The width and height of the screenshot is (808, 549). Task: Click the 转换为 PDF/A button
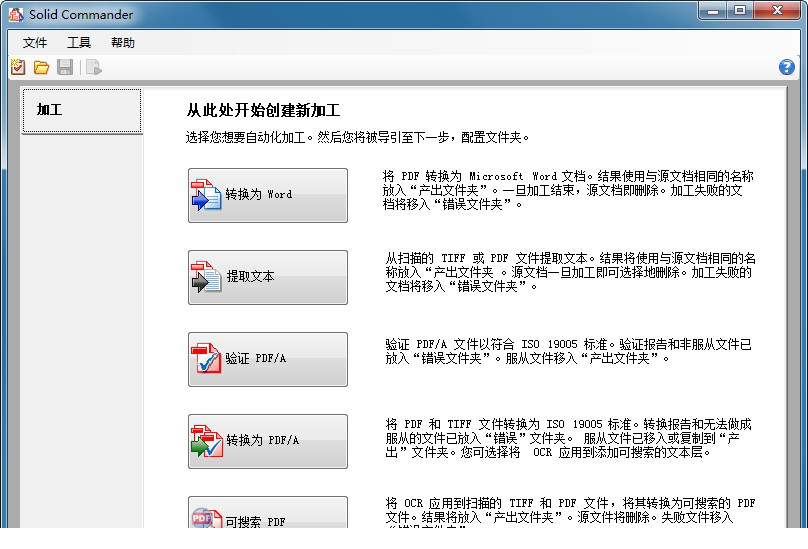[x=268, y=441]
